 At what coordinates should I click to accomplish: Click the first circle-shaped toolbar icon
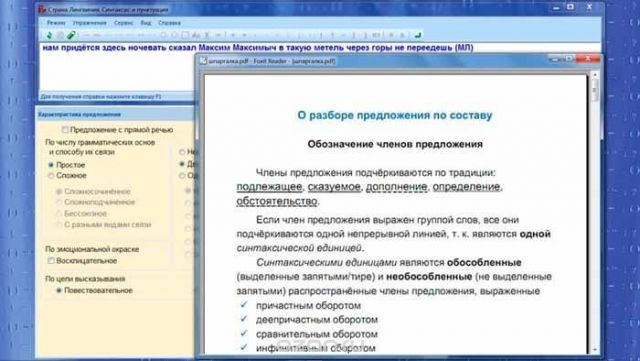pyautogui.click(x=163, y=36)
